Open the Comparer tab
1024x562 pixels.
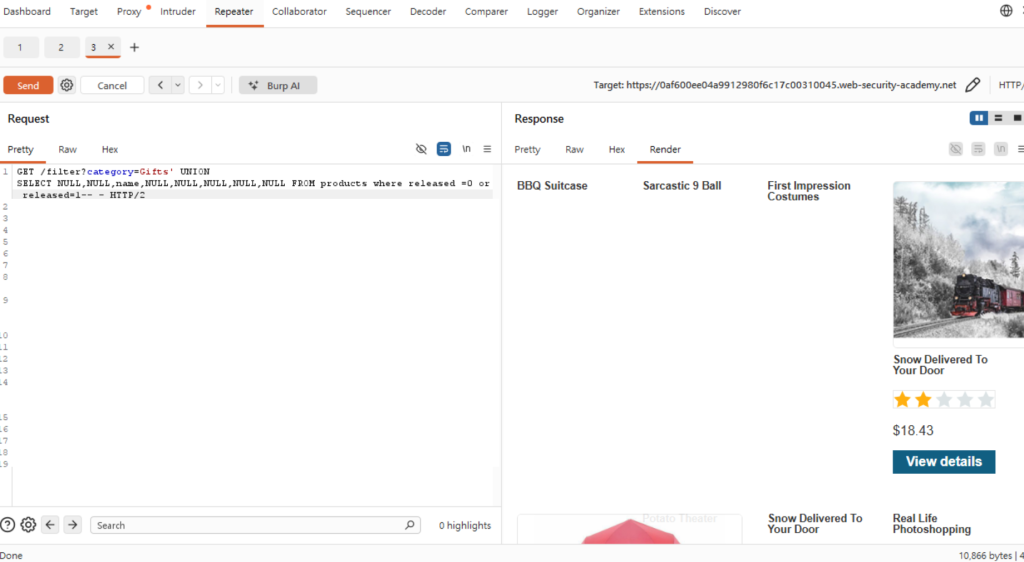pos(486,11)
